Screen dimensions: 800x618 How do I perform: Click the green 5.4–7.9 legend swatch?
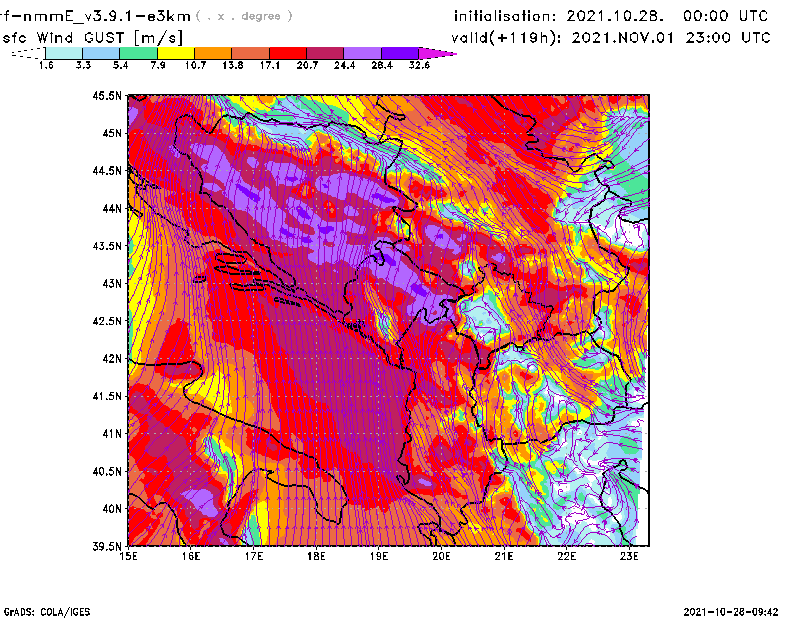138,53
